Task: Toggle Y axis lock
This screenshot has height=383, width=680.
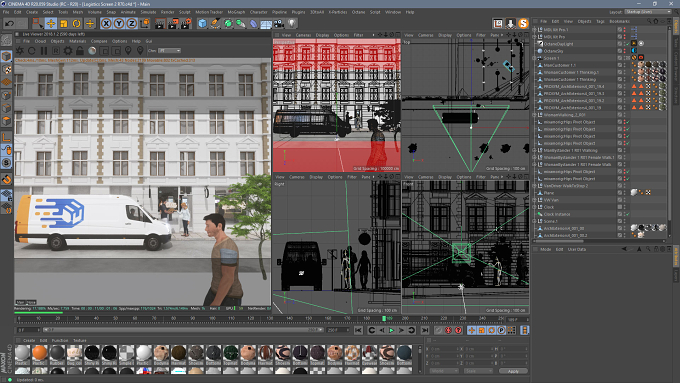Action: [119, 23]
